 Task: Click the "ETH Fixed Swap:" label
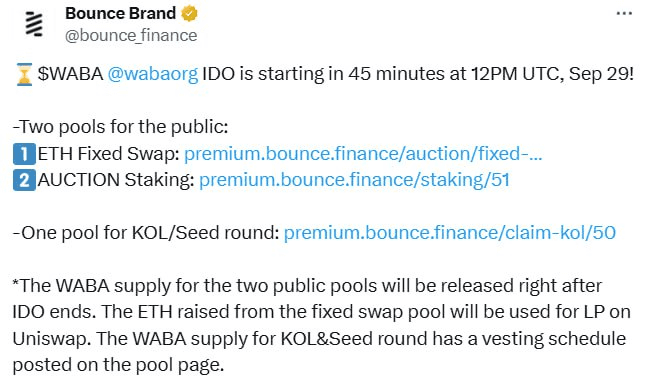point(109,154)
